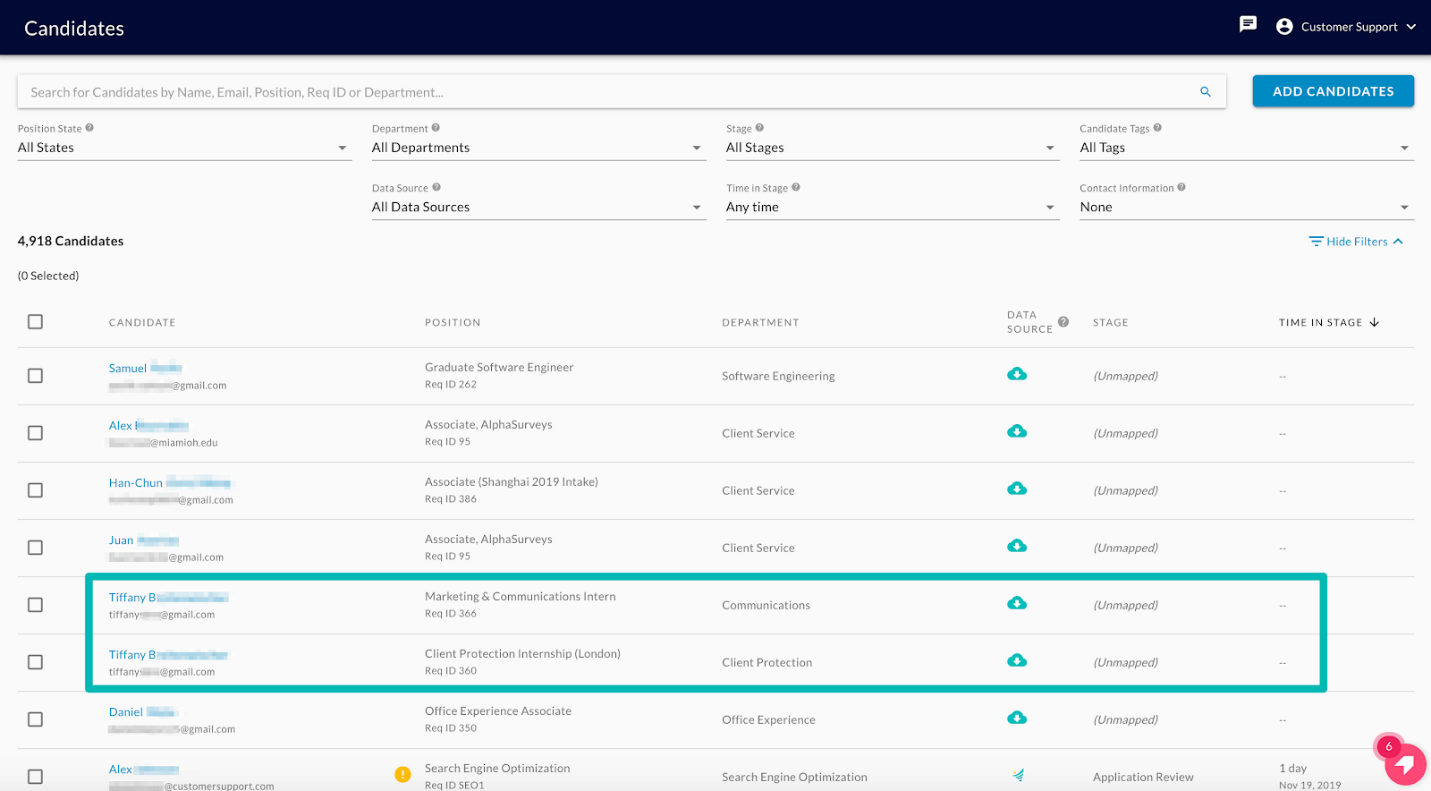This screenshot has width=1431, height=791.
Task: Click cloud icon in Han-Chun's row
Action: pos(1017,489)
